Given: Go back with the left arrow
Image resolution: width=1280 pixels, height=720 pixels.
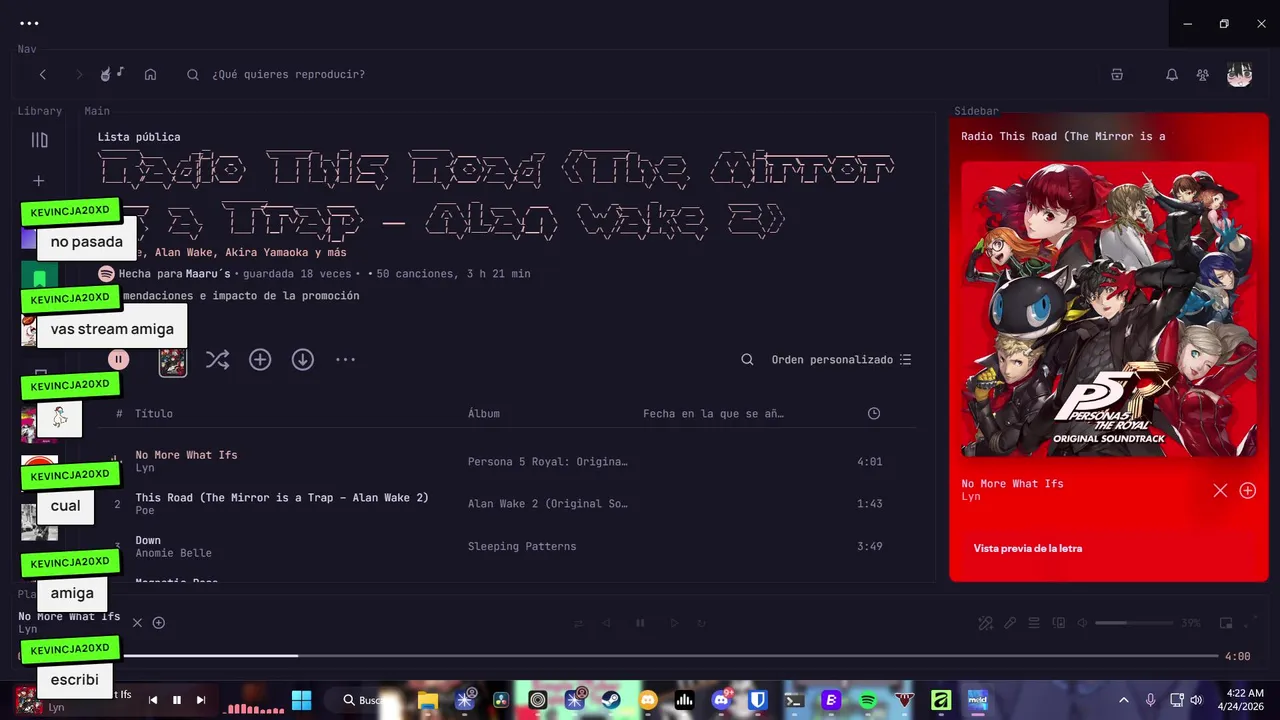Looking at the screenshot, I should click(43, 75).
